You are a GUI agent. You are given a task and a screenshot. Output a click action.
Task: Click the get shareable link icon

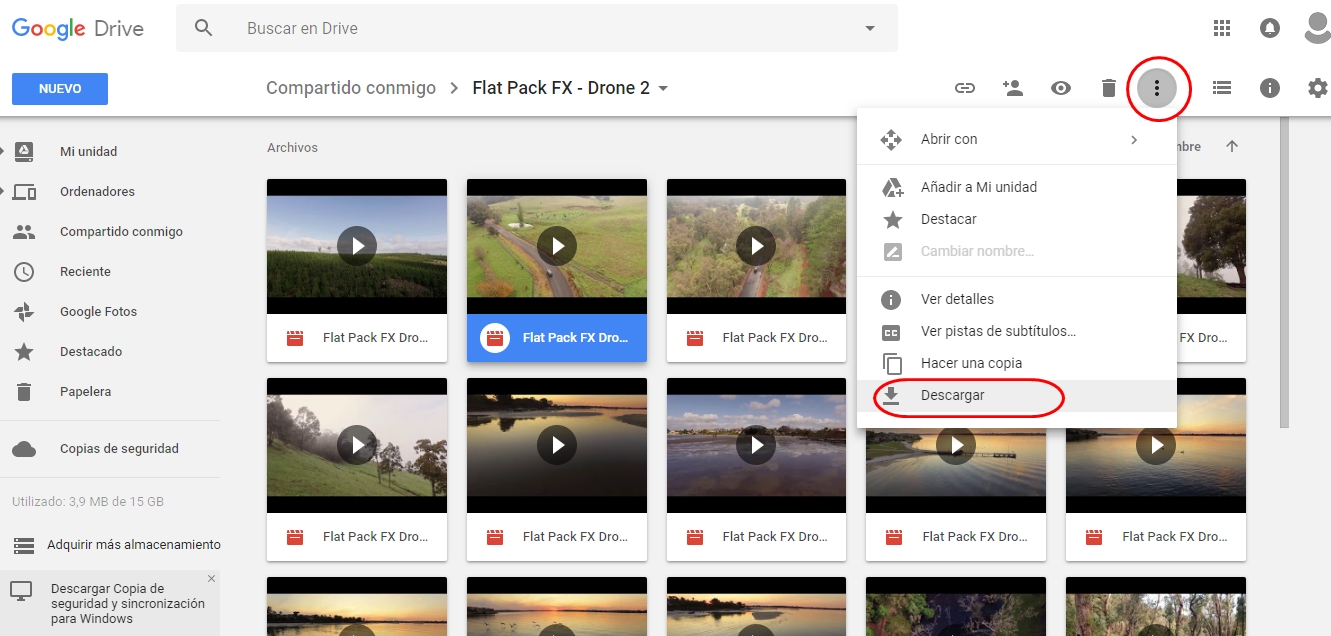pos(965,88)
